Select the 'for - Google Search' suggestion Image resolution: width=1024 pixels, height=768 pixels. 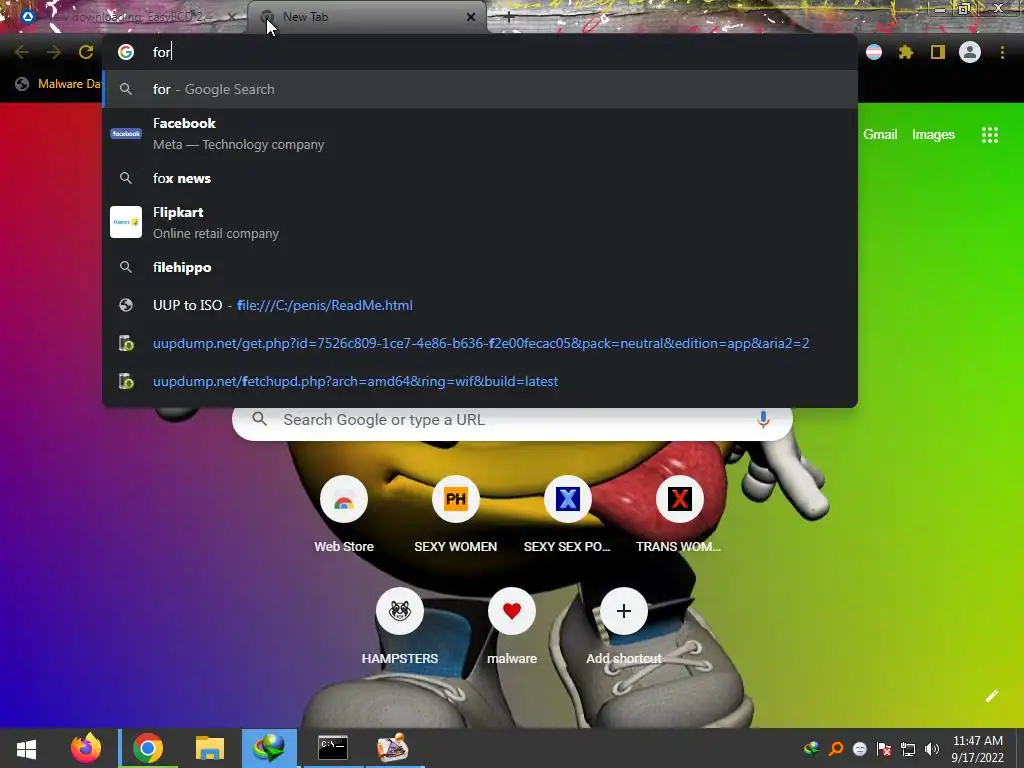[x=480, y=89]
